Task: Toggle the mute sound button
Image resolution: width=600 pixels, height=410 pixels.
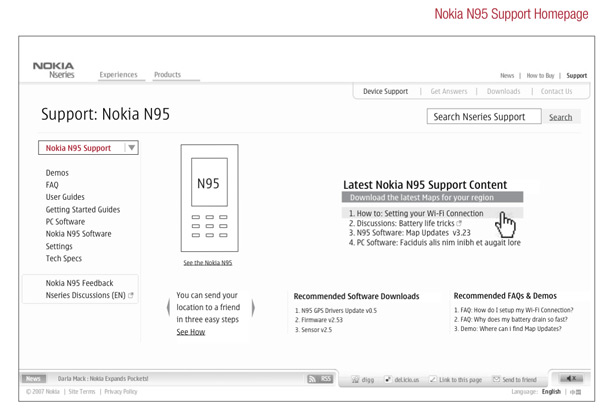Action: [x=571, y=378]
